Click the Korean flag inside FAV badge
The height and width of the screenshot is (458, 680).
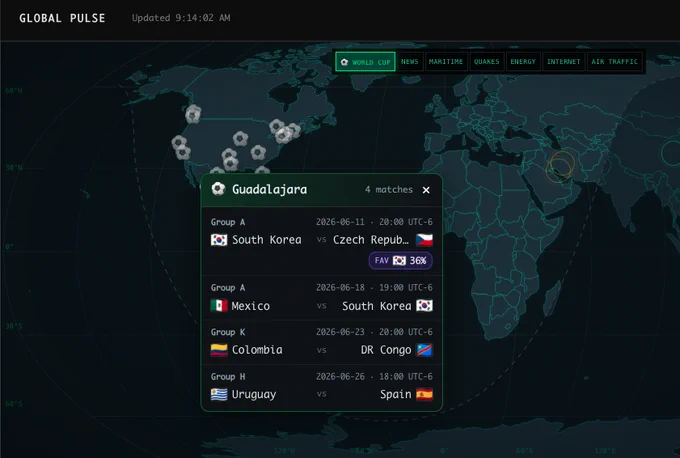[399, 260]
